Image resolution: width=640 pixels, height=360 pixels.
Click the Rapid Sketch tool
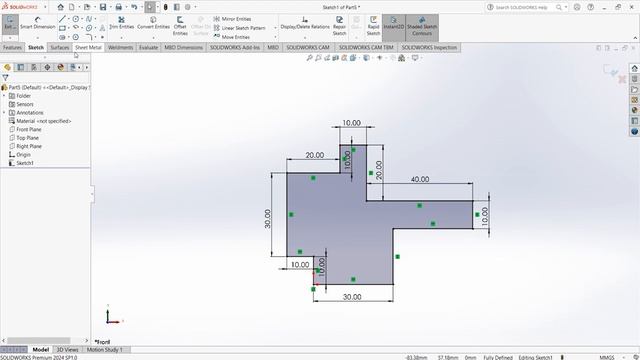pos(373,26)
